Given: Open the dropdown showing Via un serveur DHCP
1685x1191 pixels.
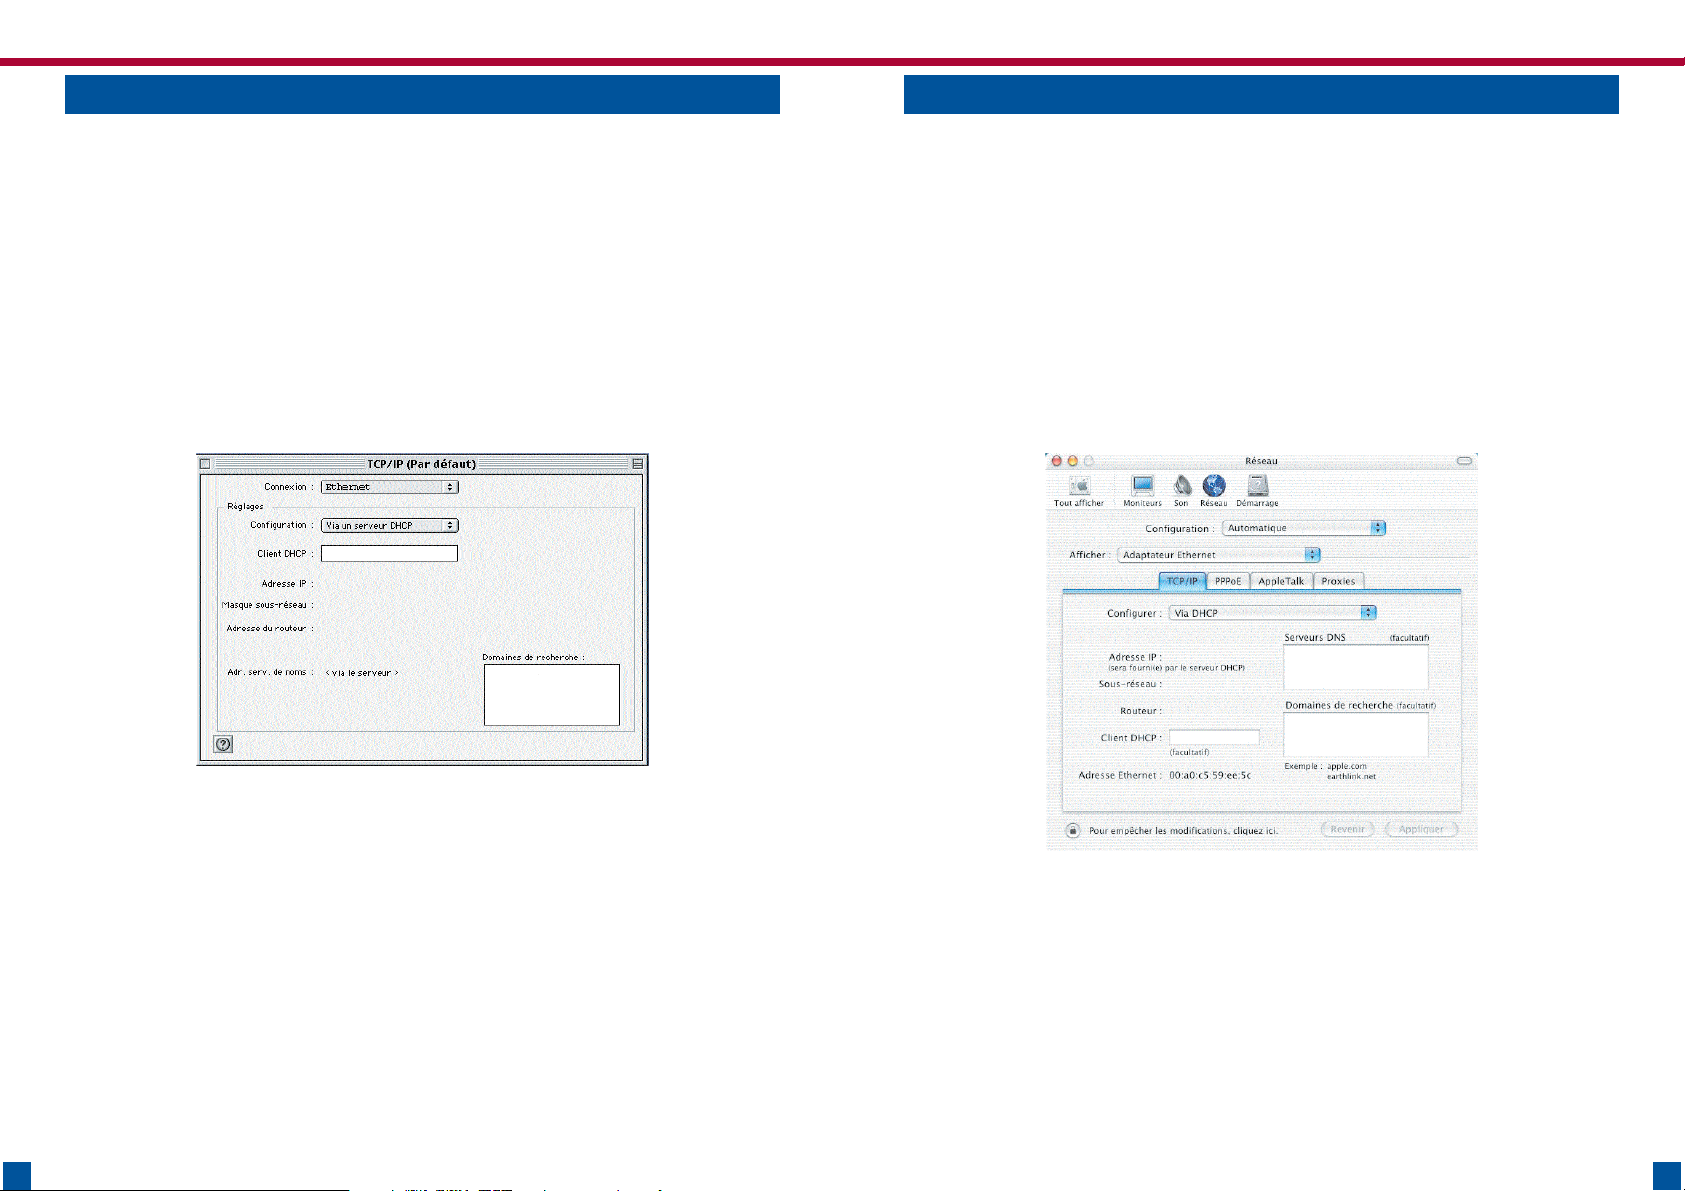Looking at the screenshot, I should [389, 525].
